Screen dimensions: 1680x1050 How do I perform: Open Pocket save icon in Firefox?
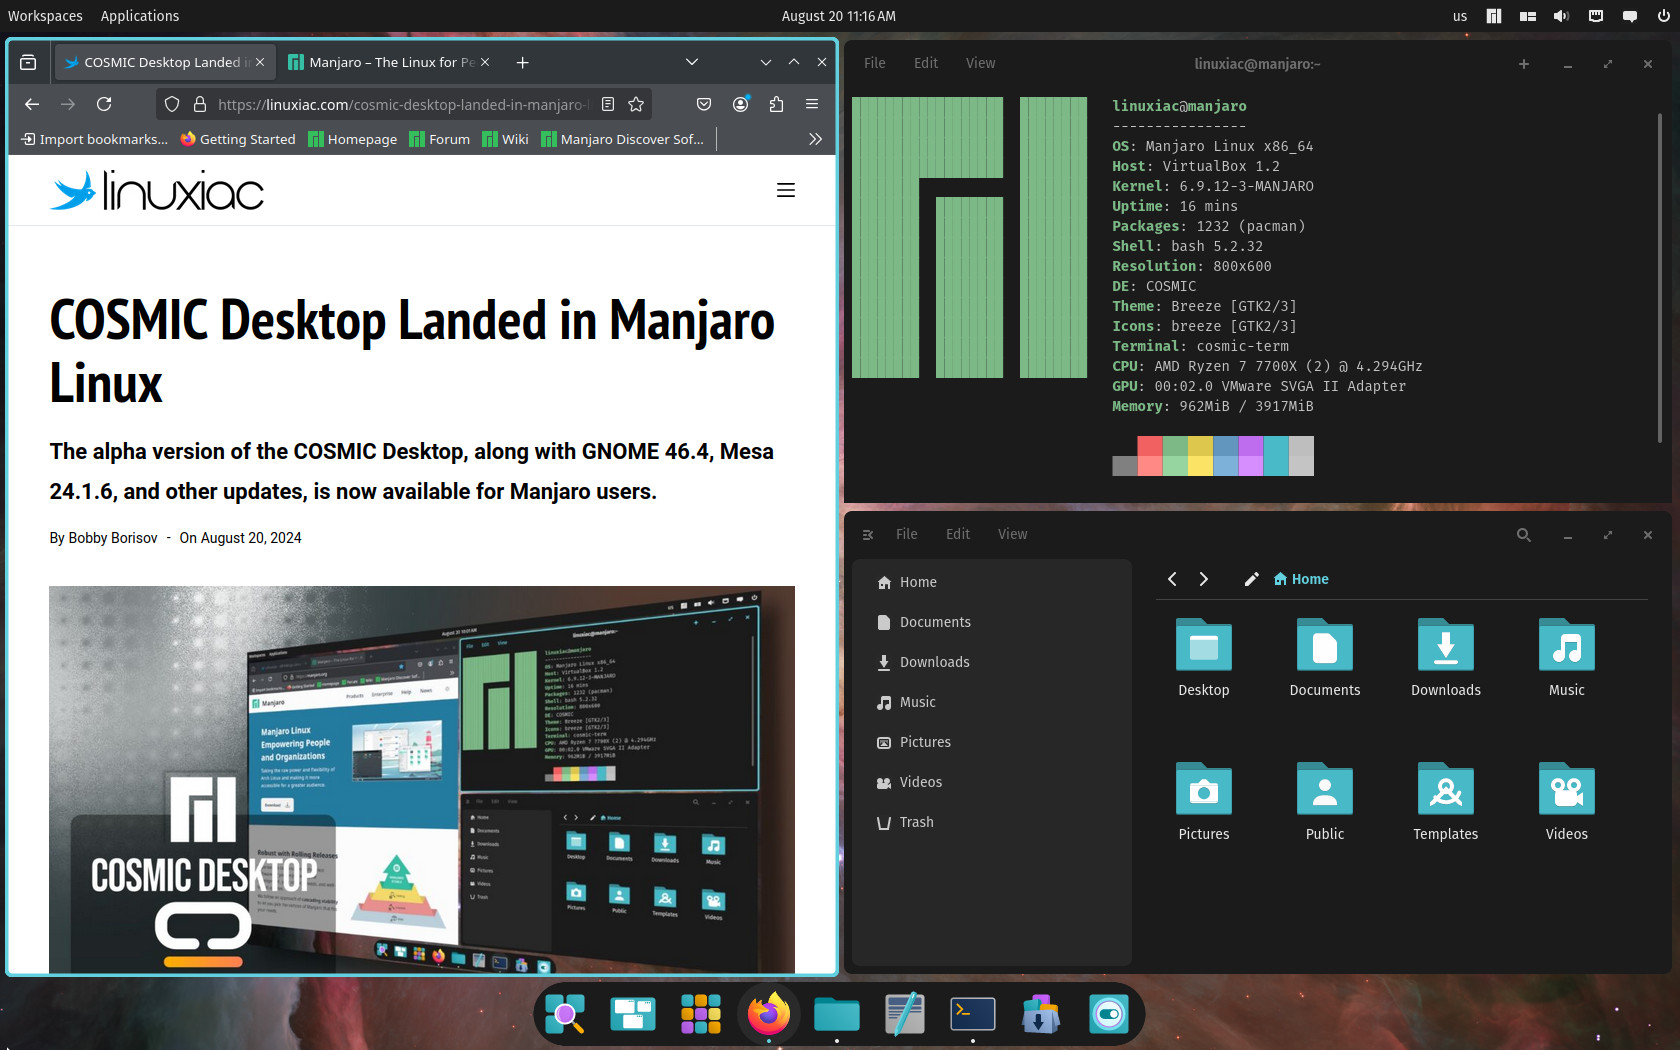tap(704, 104)
